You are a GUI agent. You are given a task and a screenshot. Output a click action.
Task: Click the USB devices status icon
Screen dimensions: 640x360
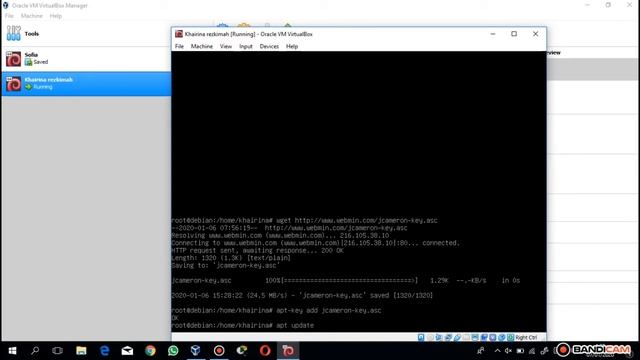[457, 338]
